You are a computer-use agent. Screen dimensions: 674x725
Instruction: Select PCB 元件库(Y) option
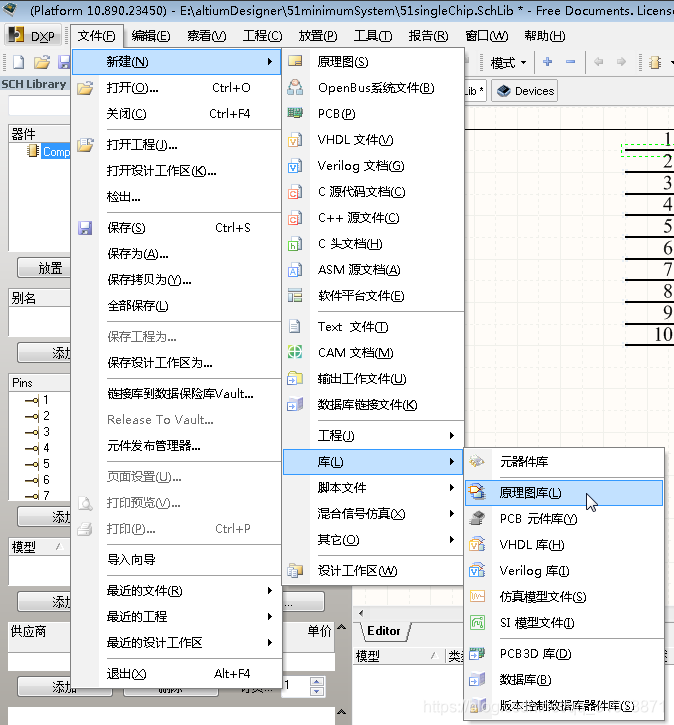point(538,519)
